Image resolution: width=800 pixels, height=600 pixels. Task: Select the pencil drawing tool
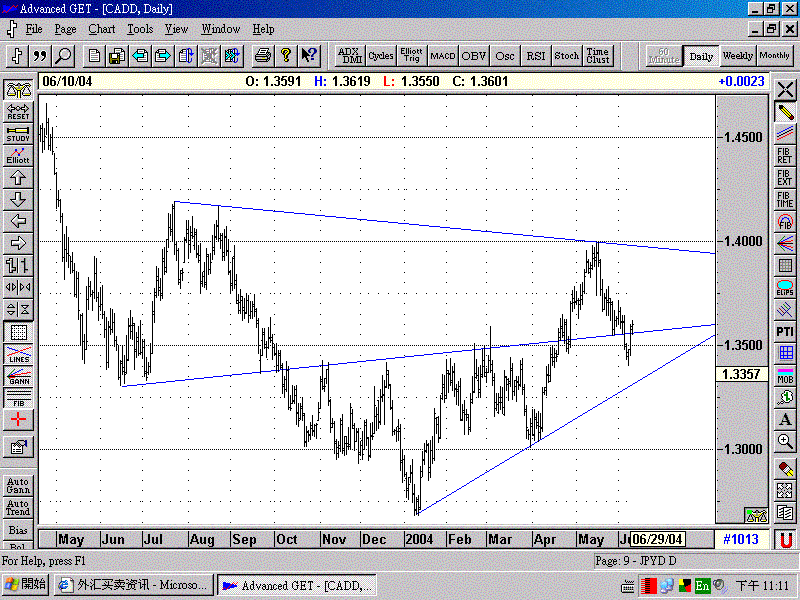pos(785,113)
